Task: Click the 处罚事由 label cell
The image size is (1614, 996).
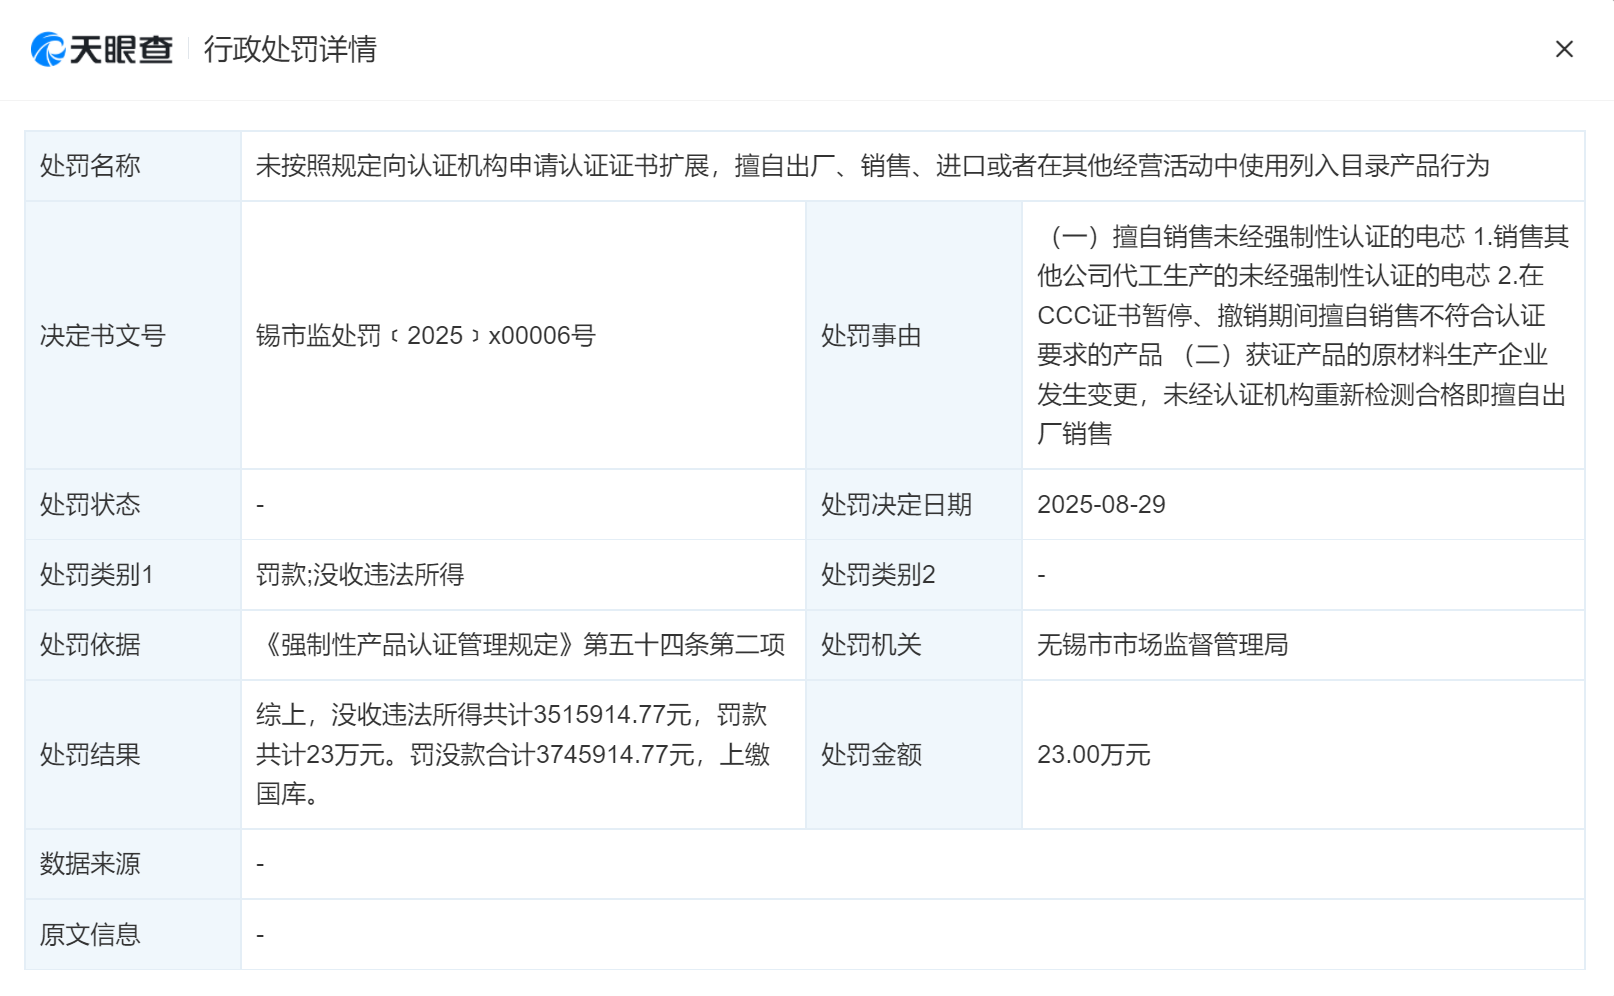Action: (914, 336)
